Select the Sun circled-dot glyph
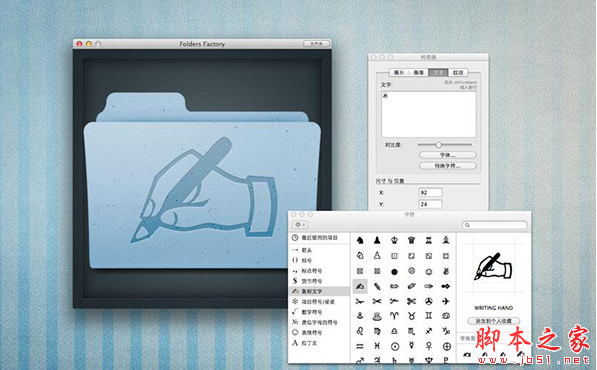This screenshot has width=597, height=370. point(395,346)
